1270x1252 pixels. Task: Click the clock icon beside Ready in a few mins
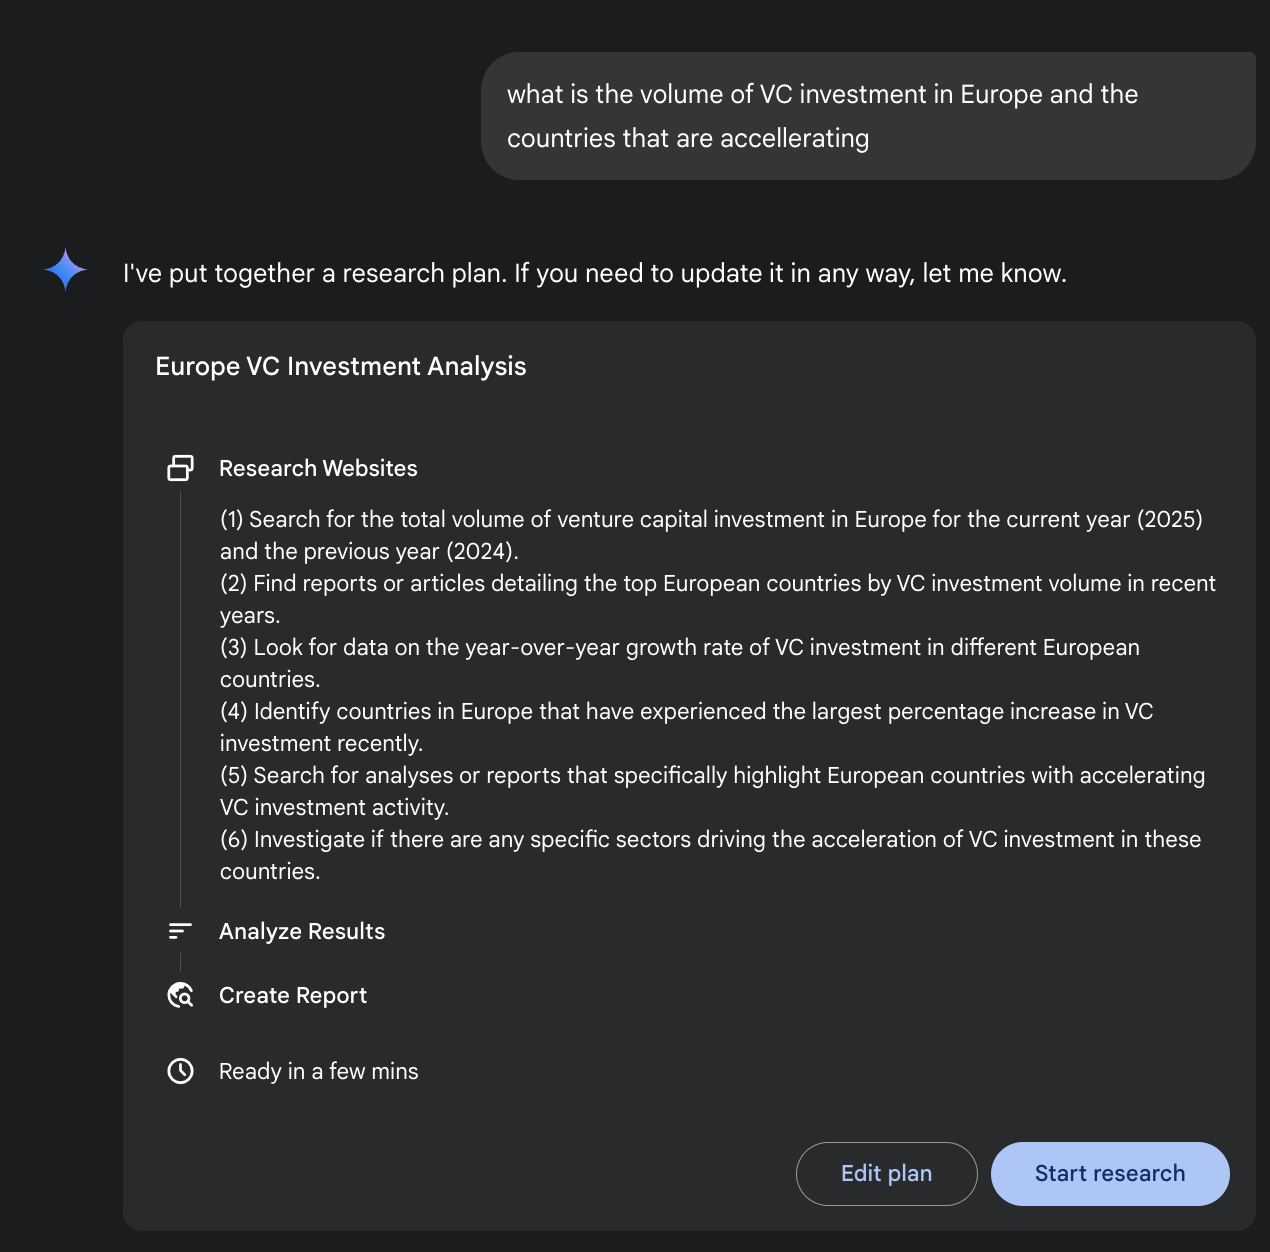[180, 1071]
